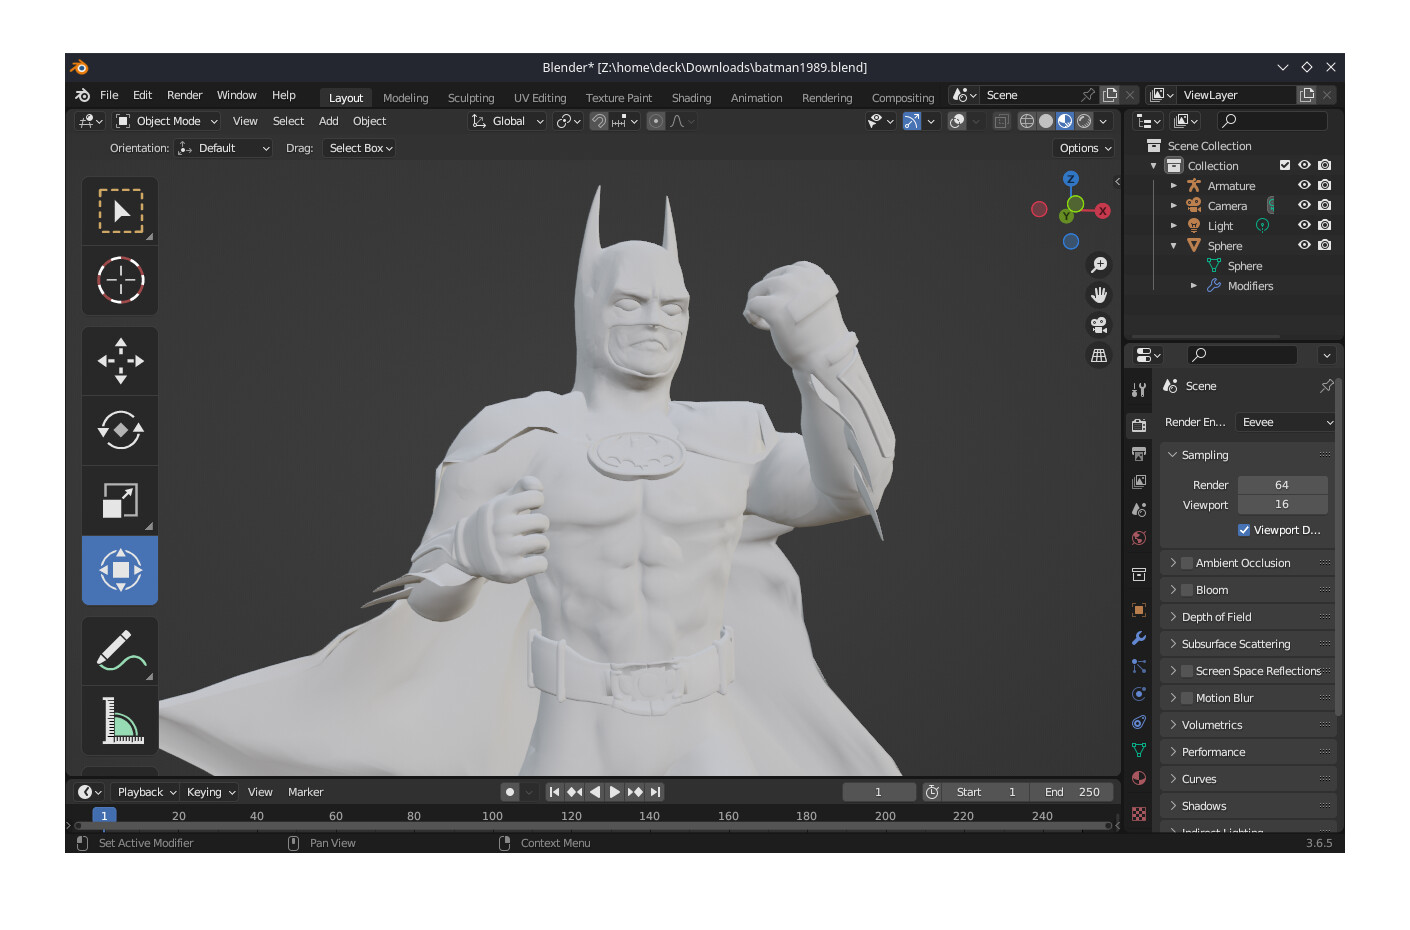Enable Motion Blur checkbox
The height and width of the screenshot is (930, 1410).
coord(1187,698)
